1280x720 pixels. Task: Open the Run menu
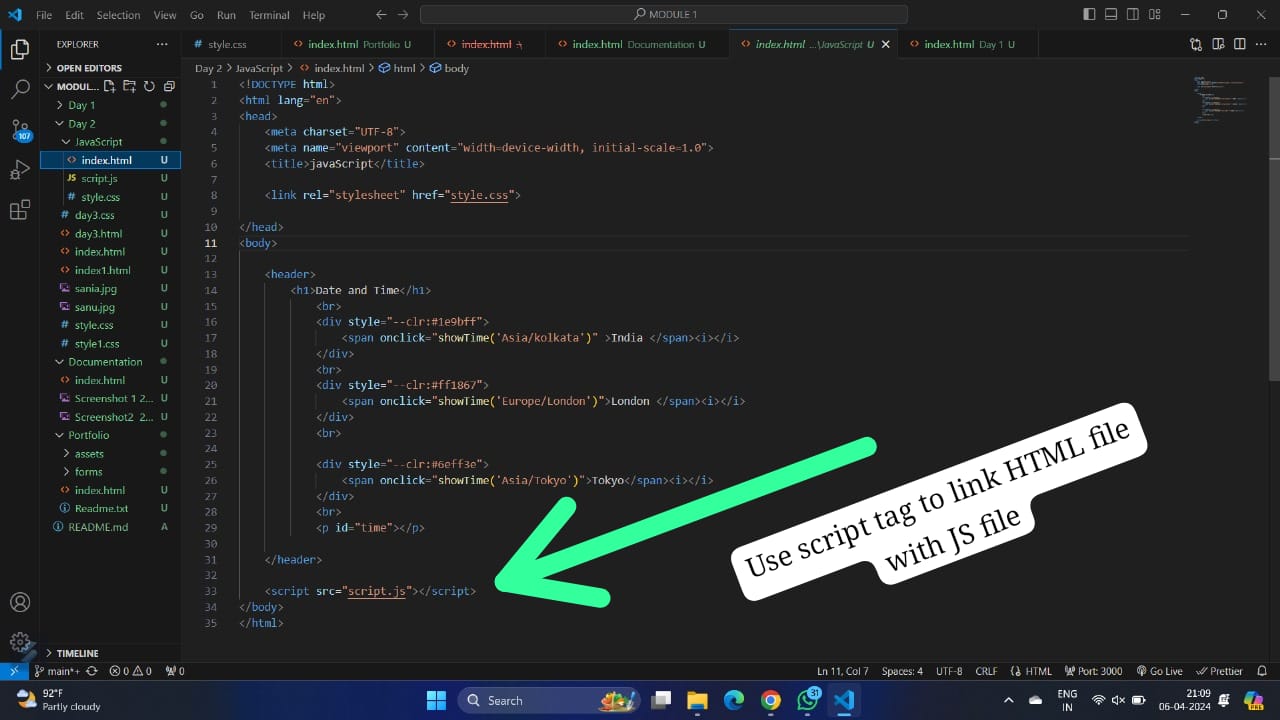[x=226, y=15]
